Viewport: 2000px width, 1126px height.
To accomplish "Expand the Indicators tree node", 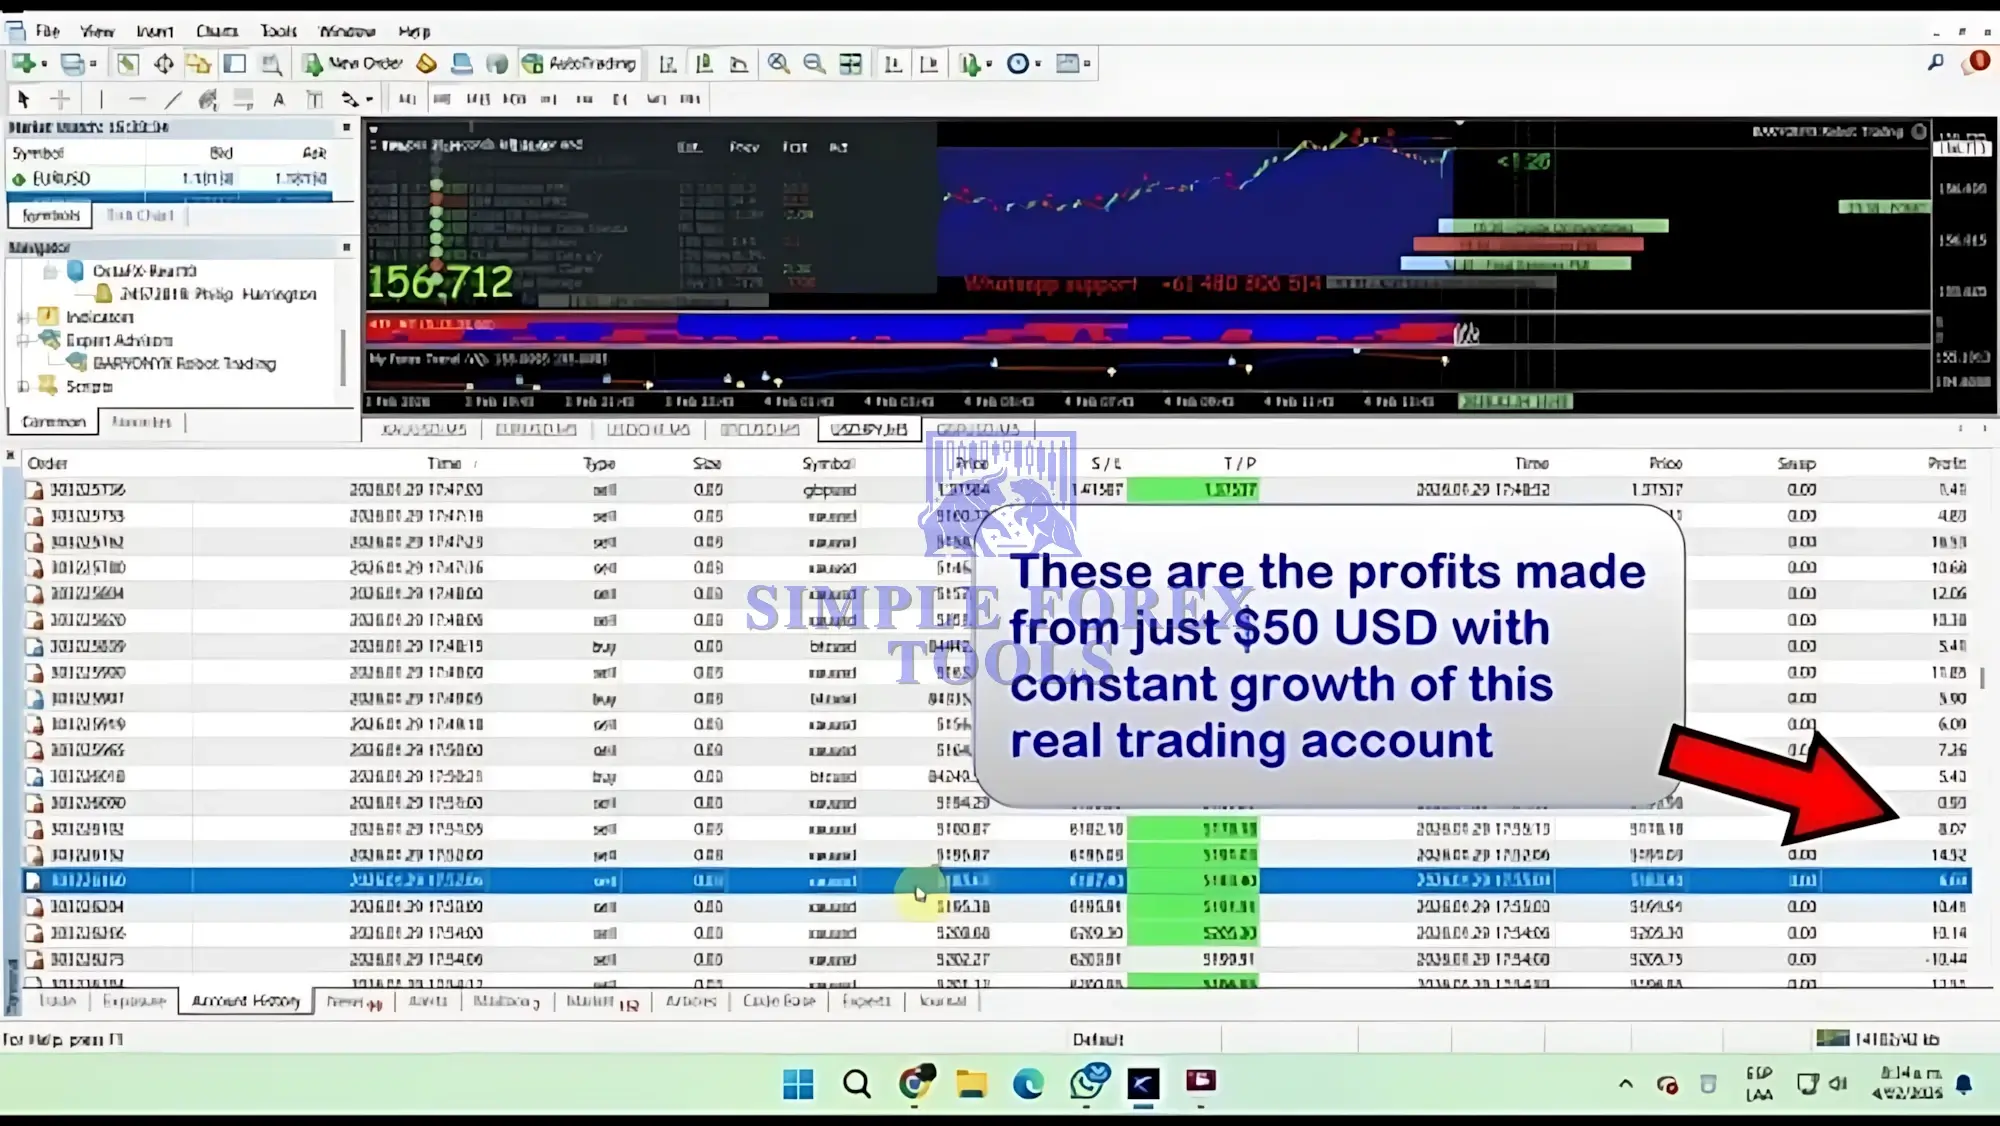I will click(23, 317).
